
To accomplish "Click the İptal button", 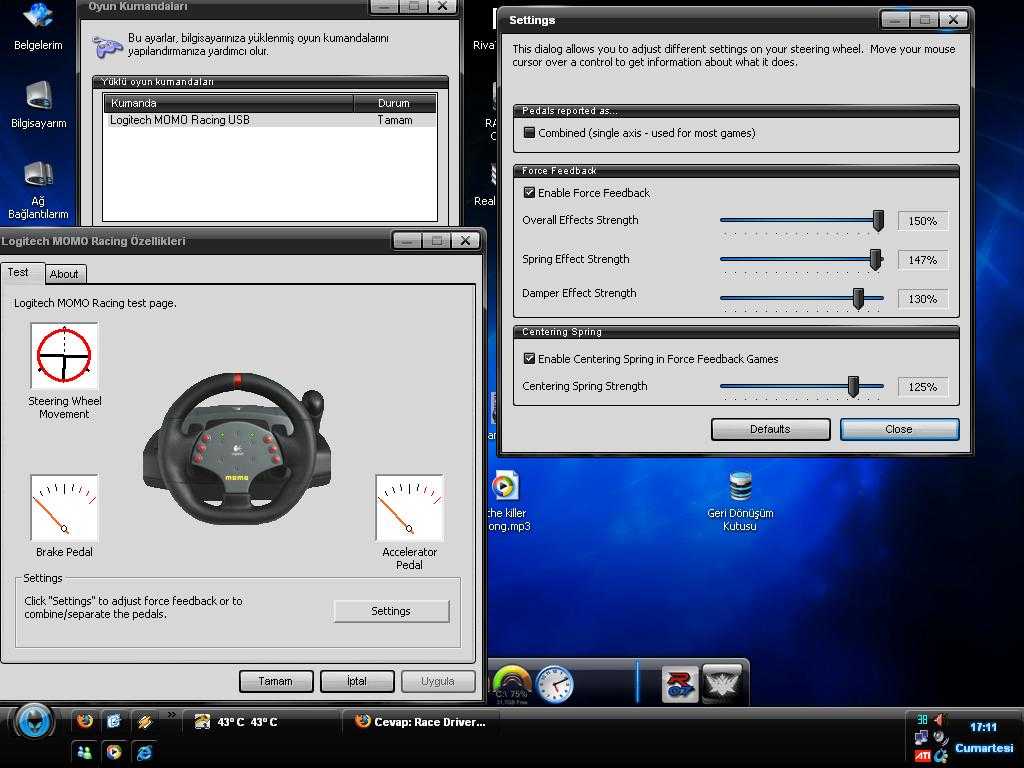I will [x=357, y=681].
